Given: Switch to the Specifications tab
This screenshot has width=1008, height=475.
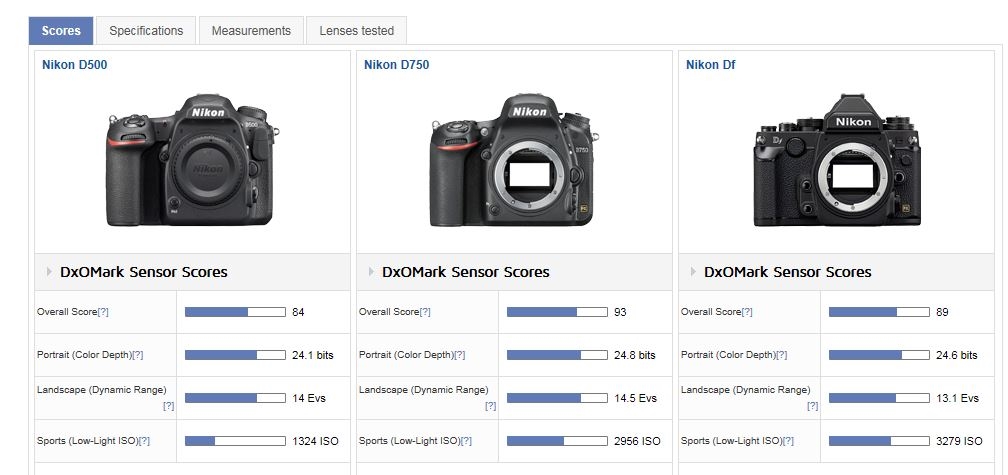Looking at the screenshot, I should coord(146,31).
